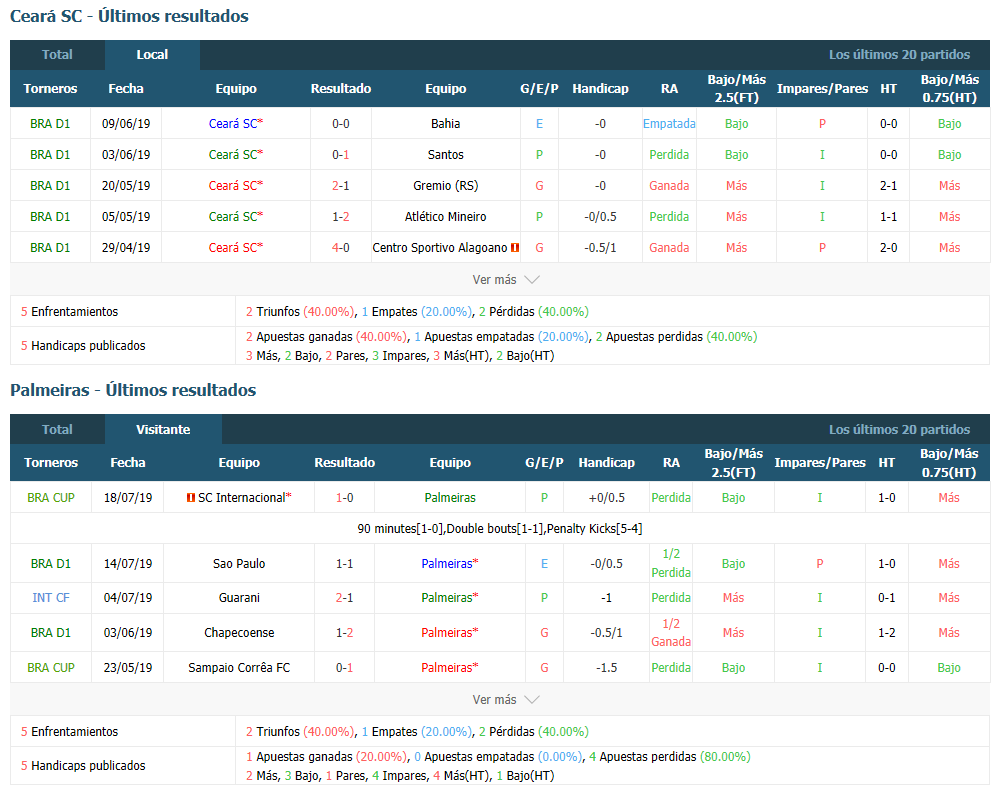Click Palmeiras in the SC Internacional row
Viewport: 998px width, 788px height.
click(x=450, y=498)
